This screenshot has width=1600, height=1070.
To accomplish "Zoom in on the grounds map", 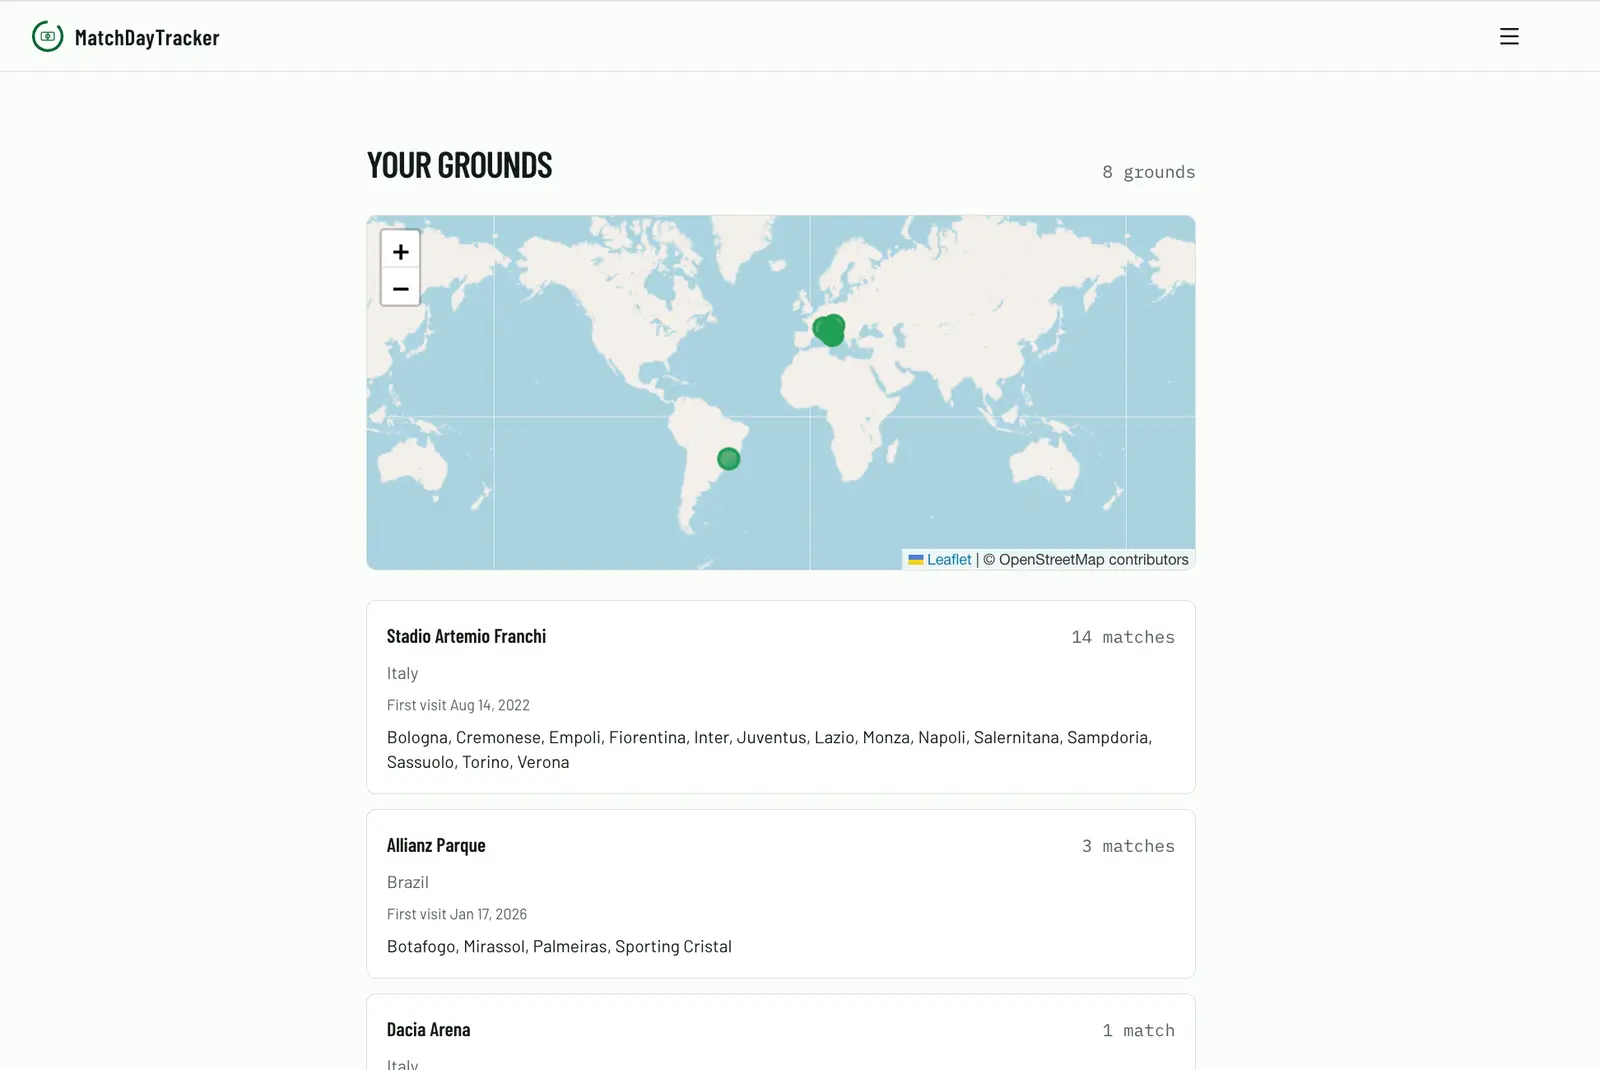I will click(x=400, y=251).
